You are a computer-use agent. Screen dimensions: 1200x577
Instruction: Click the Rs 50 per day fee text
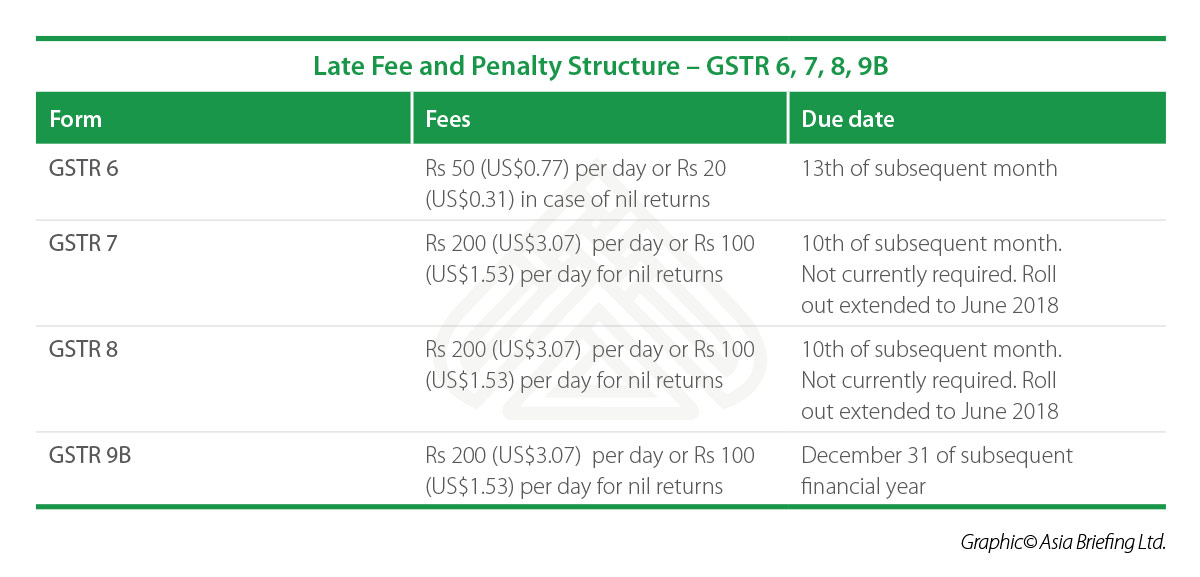pyautogui.click(x=576, y=168)
